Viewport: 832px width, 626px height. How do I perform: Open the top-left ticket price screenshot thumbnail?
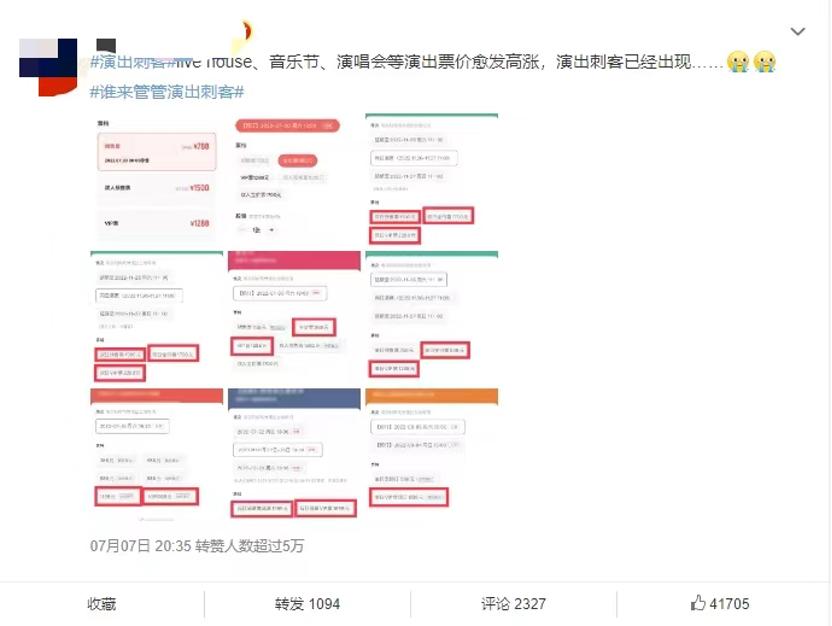click(153, 176)
